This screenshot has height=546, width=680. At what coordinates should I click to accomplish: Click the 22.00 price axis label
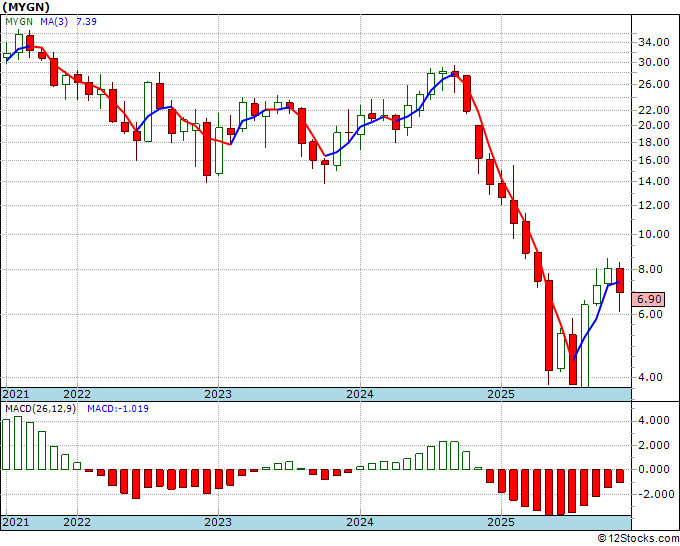654,111
